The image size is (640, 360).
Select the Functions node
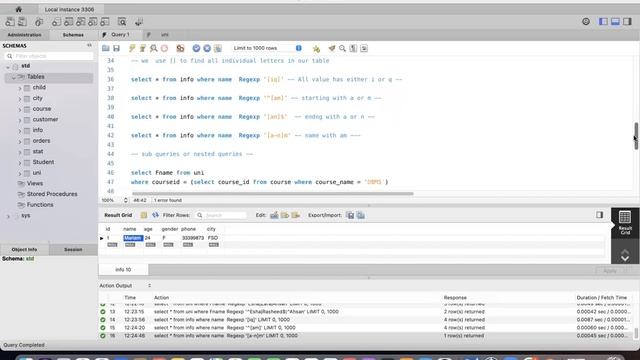[40, 204]
